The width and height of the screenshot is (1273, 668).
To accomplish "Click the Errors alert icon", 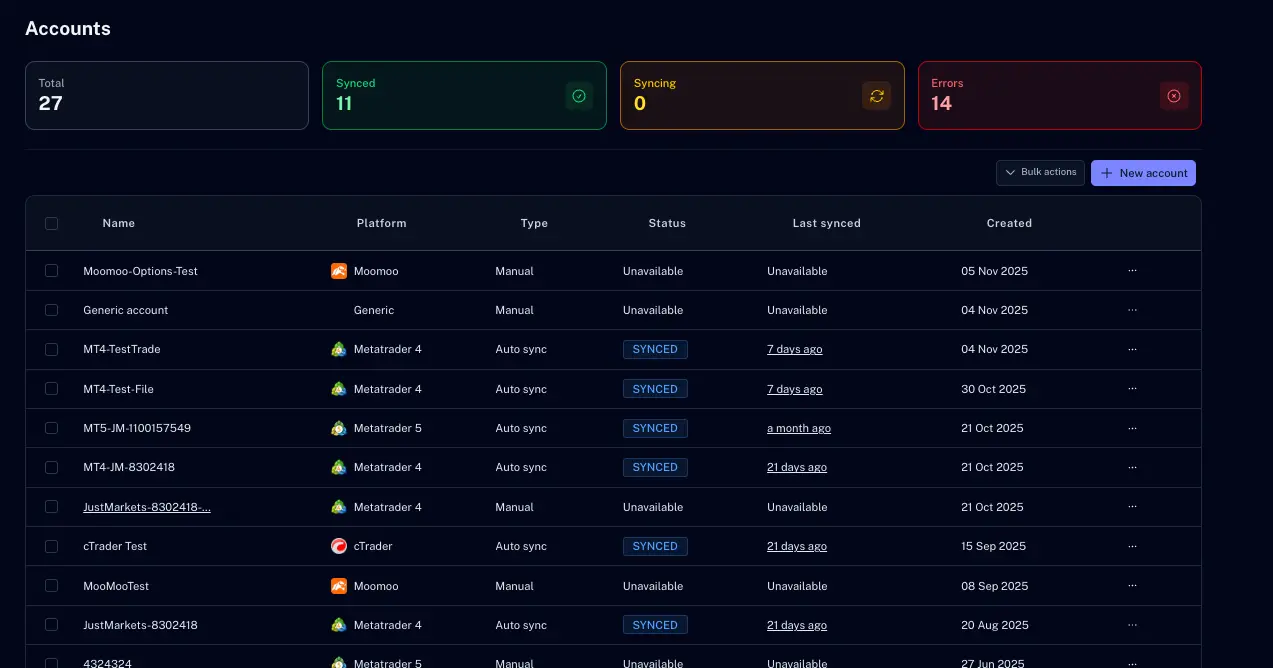I will [1174, 96].
